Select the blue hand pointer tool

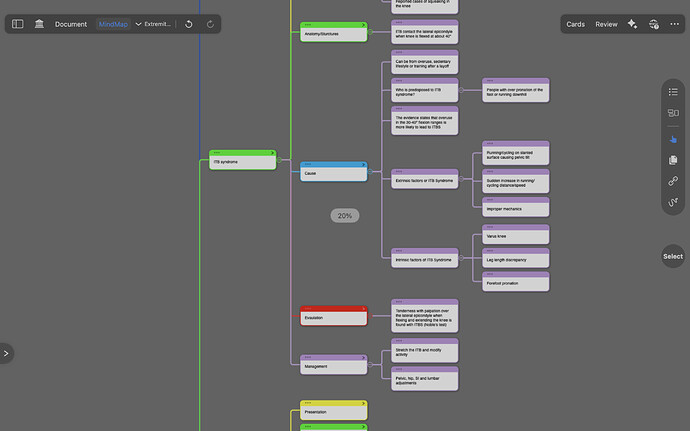(x=673, y=140)
